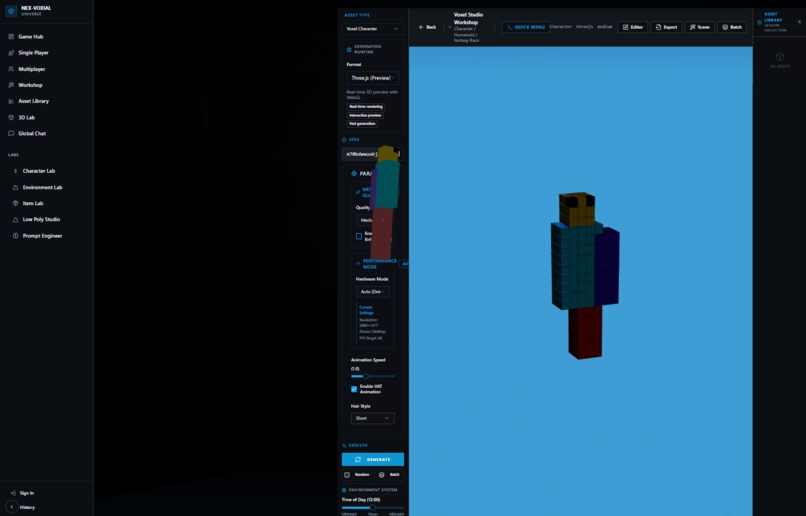
Task: Open the Three.js (Preview) format dropdown
Action: pos(373,78)
